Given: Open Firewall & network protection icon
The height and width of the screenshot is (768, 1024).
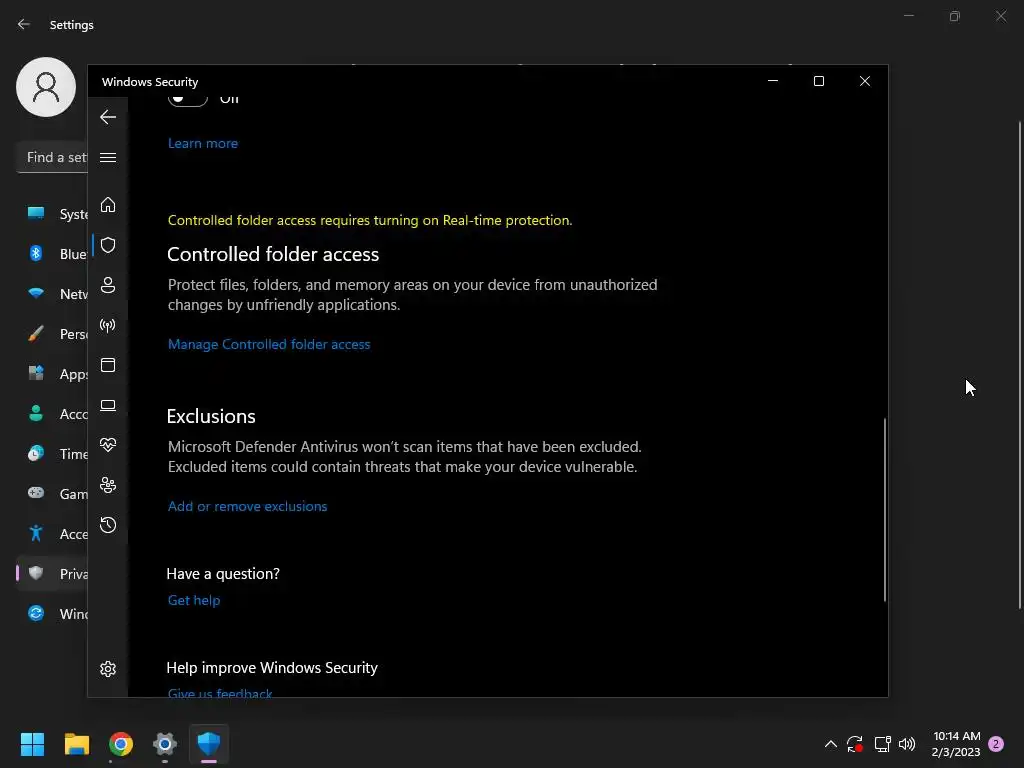Looking at the screenshot, I should [x=108, y=325].
